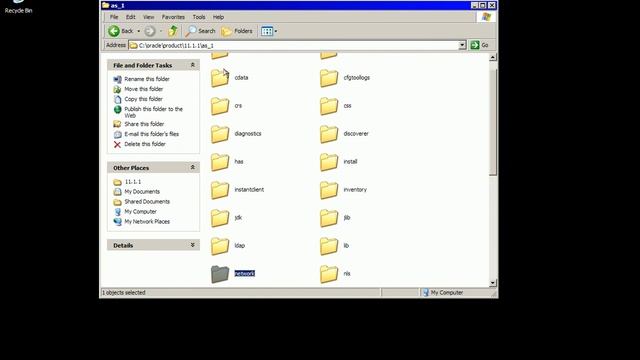
Task: Open My Computer in Other Places
Action: (140, 211)
